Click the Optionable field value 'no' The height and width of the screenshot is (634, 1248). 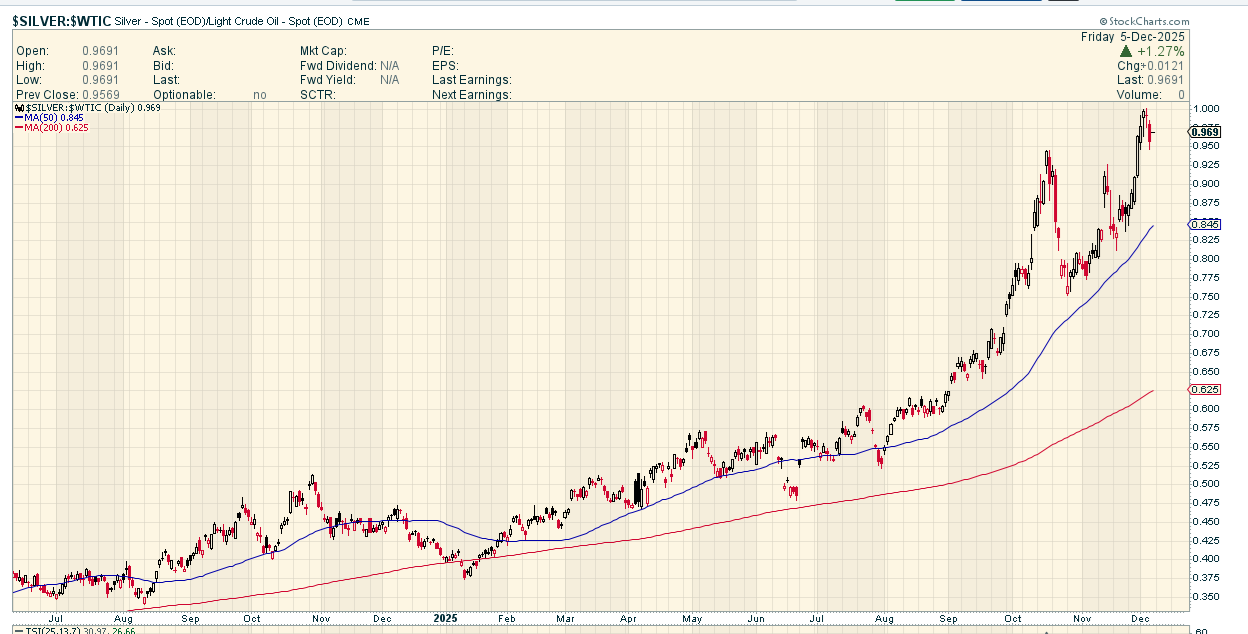260,95
